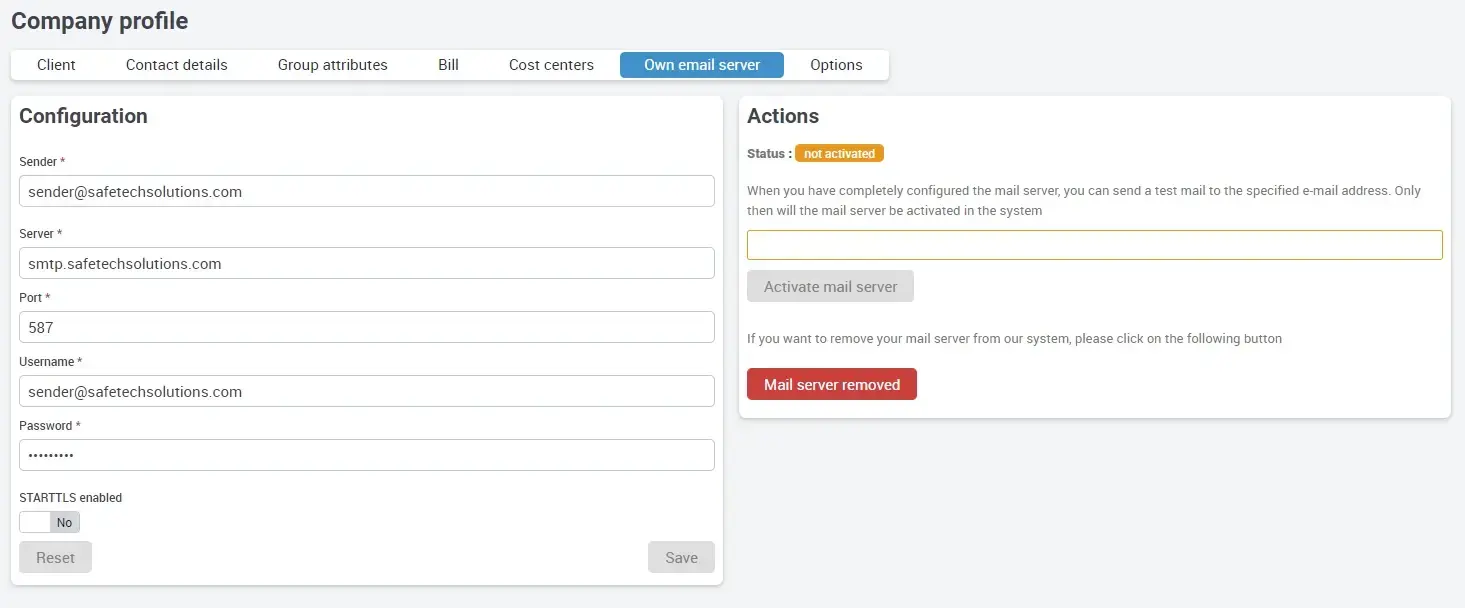Select the Own email server tab
This screenshot has height=608, width=1465.
701,65
